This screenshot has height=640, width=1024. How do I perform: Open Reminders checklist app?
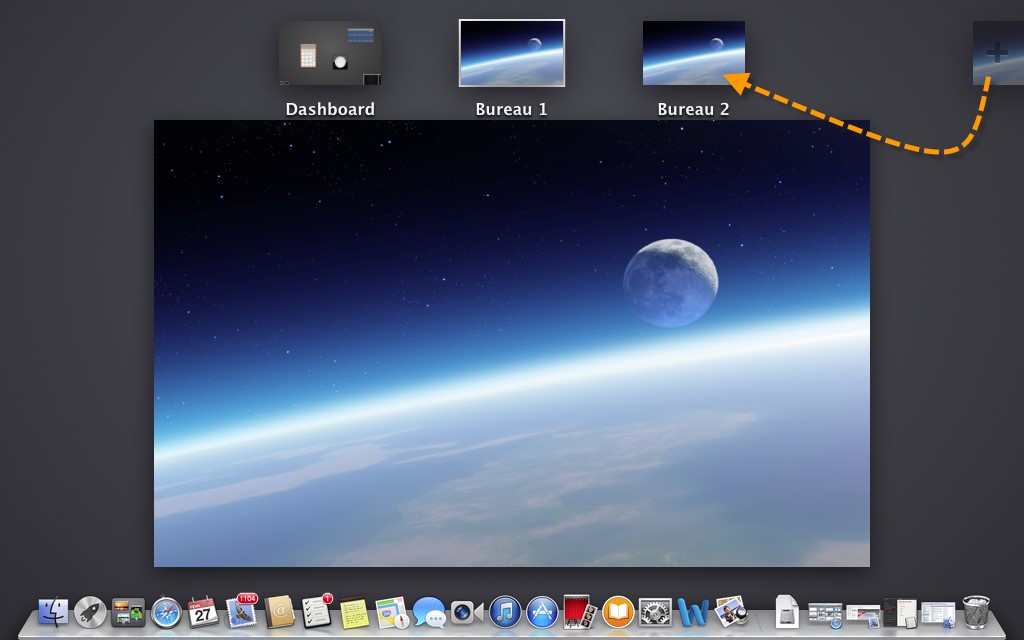316,611
